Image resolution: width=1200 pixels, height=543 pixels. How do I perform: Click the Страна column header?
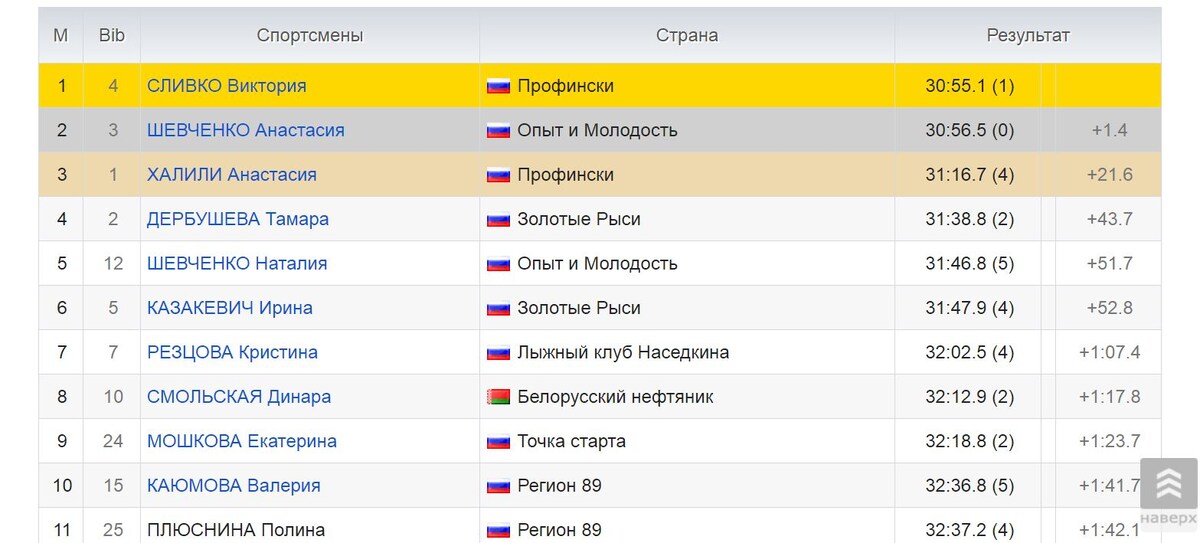pyautogui.click(x=687, y=35)
